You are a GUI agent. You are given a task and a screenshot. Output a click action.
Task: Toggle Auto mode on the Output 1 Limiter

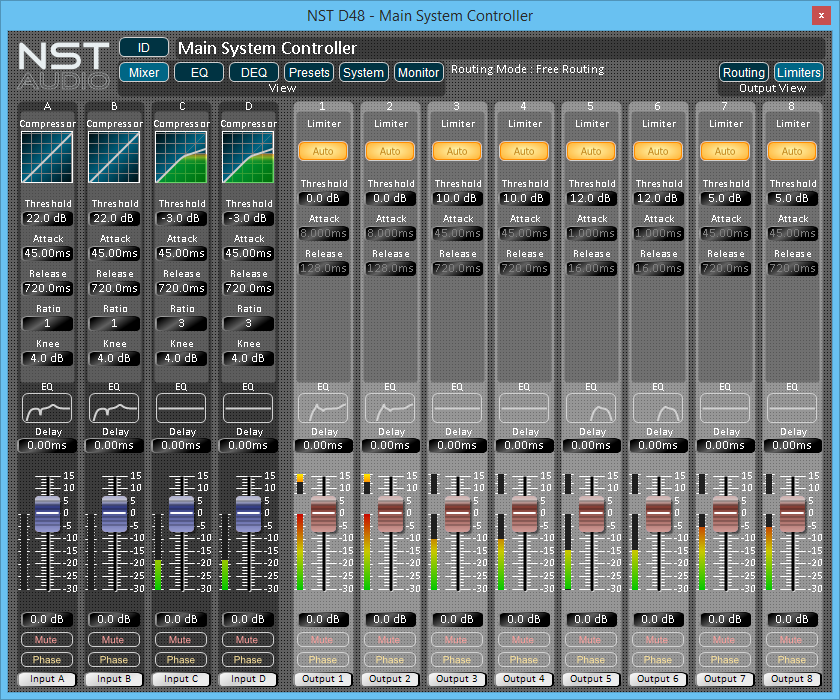click(x=323, y=151)
